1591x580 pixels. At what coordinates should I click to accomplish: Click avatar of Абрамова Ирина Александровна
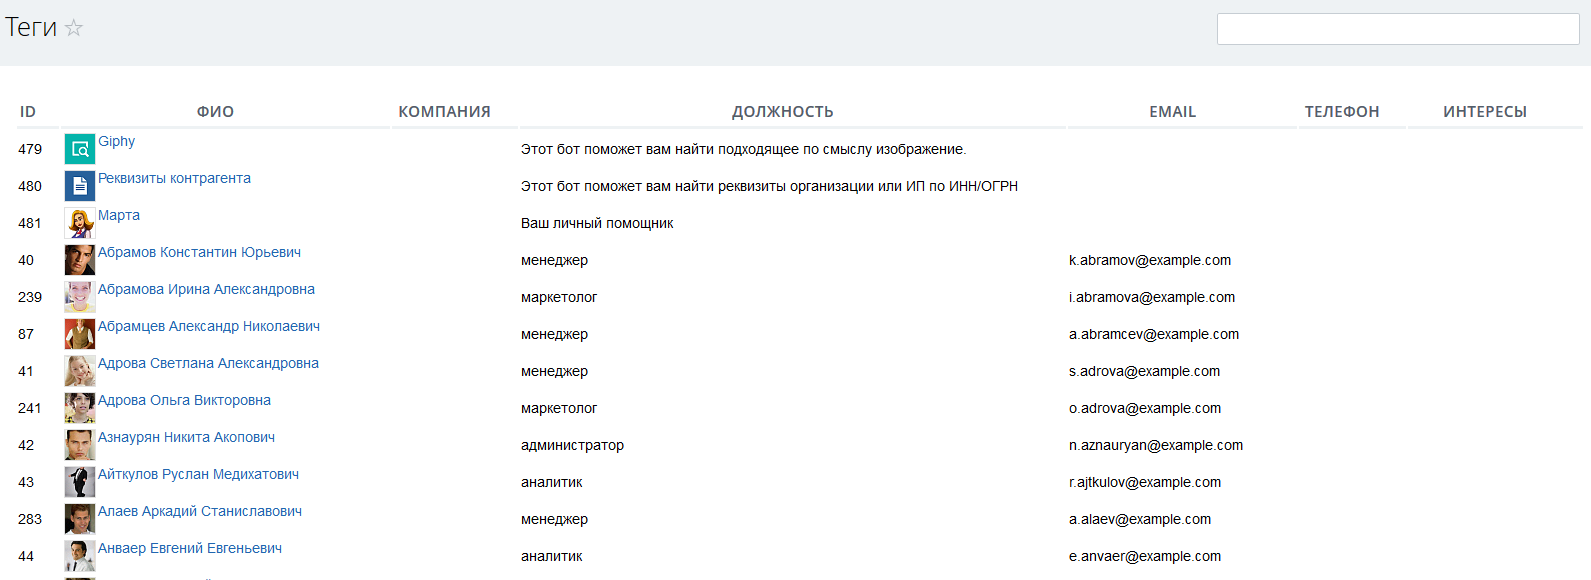click(x=80, y=297)
